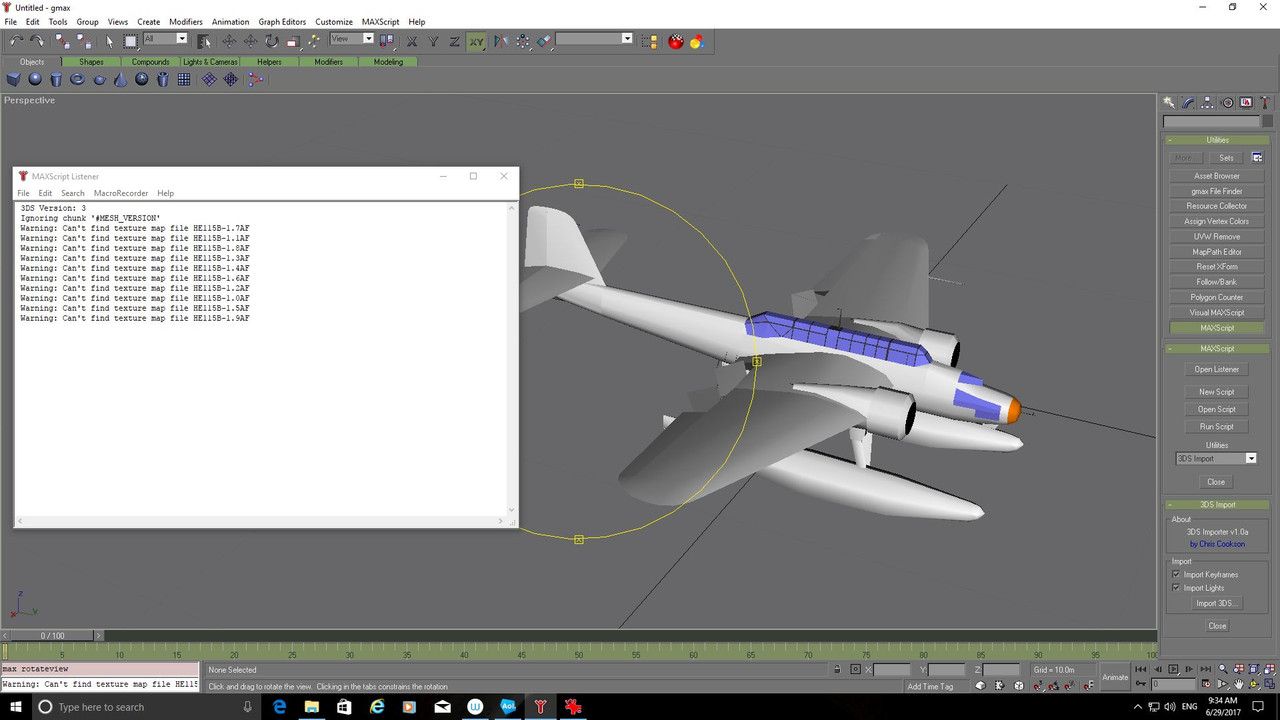Image resolution: width=1280 pixels, height=720 pixels.
Task: Click the X coordinate input field
Action: [x=892, y=670]
